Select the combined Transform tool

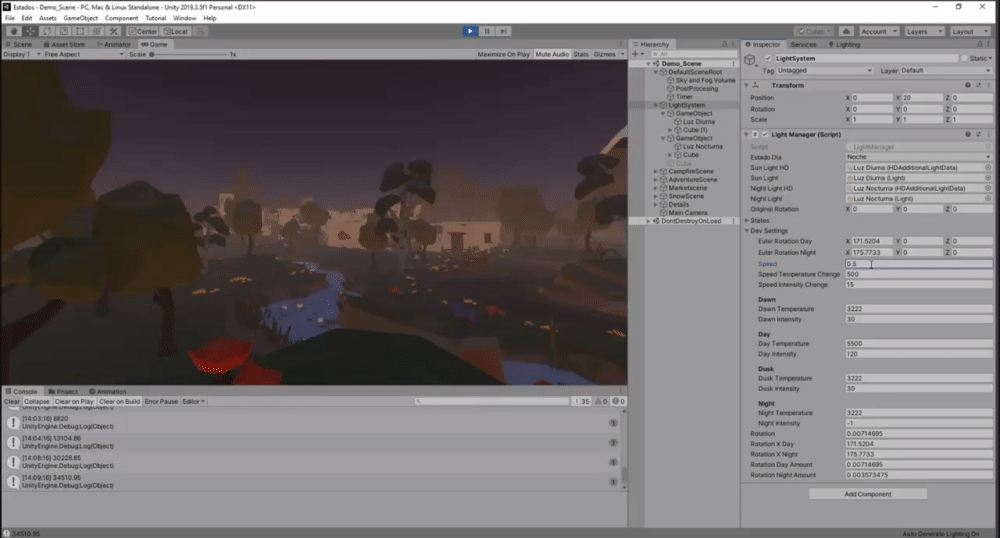pos(96,31)
